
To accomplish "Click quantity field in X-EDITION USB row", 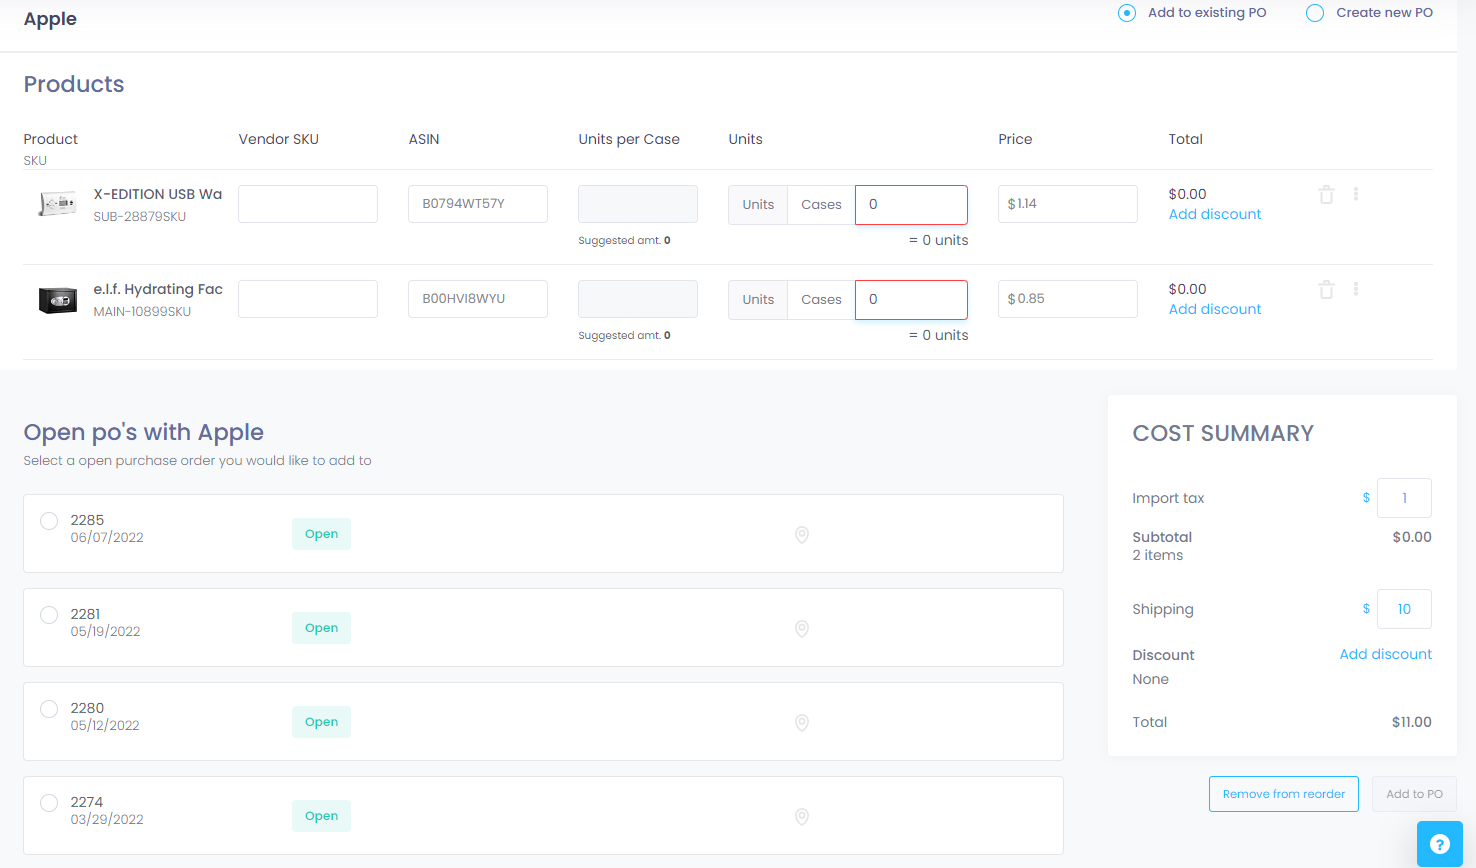I will [911, 205].
